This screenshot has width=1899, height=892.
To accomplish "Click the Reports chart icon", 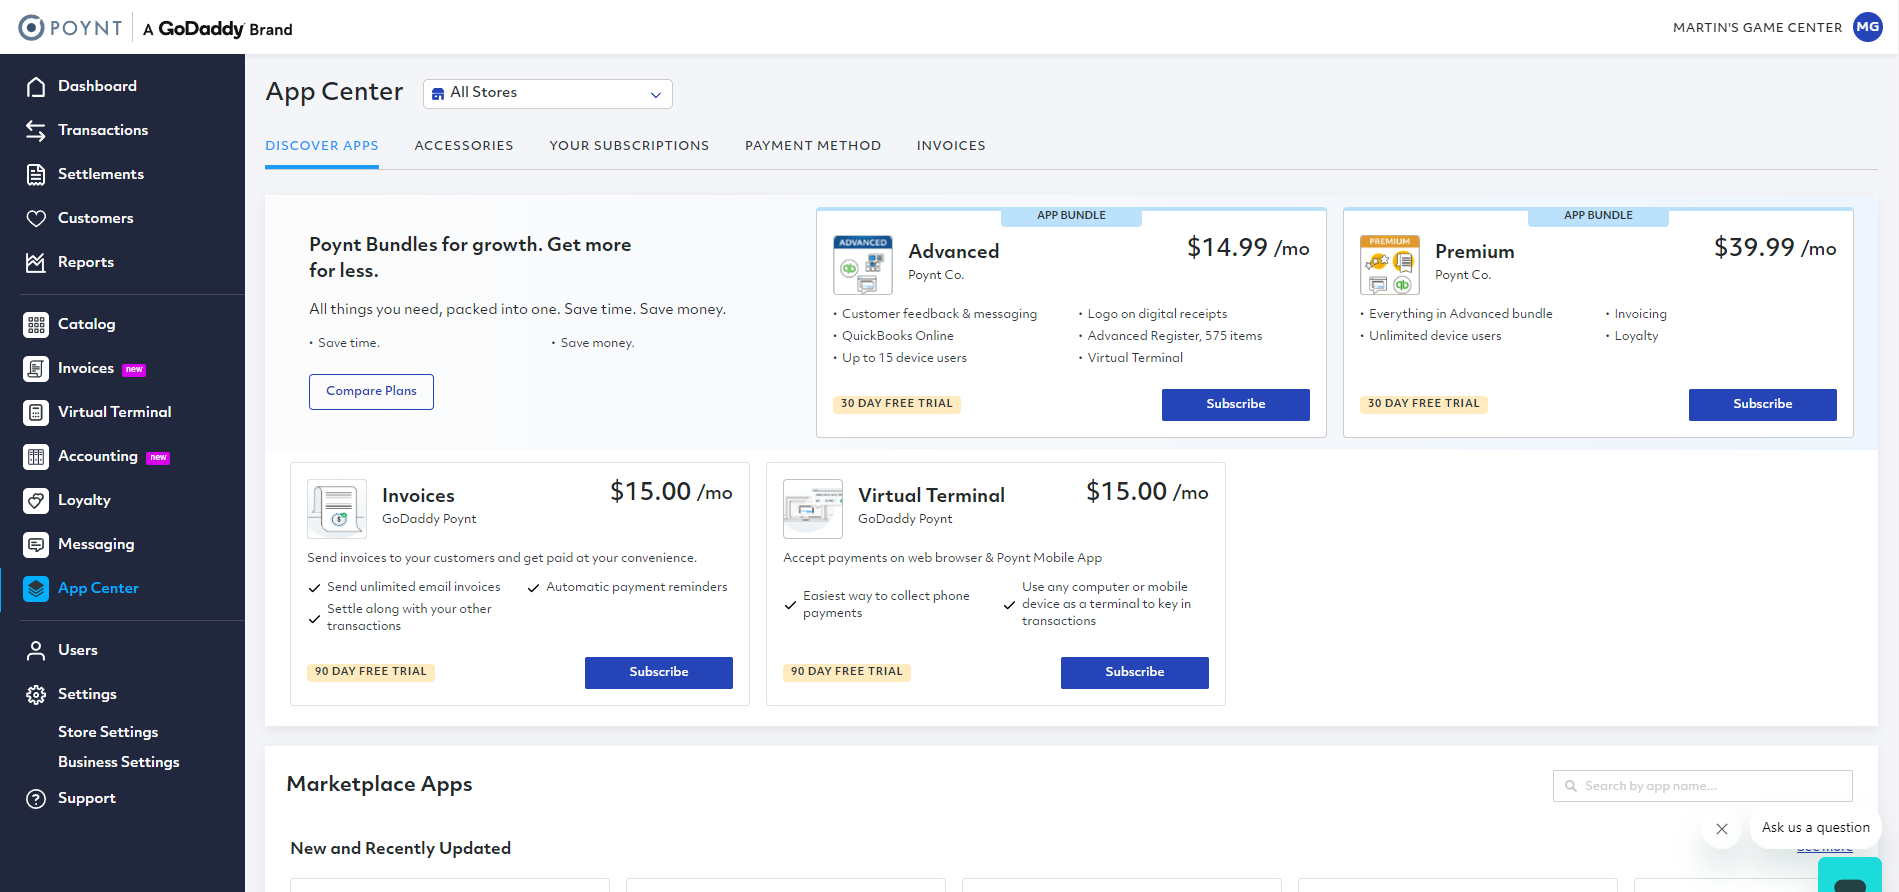I will click(x=36, y=263).
